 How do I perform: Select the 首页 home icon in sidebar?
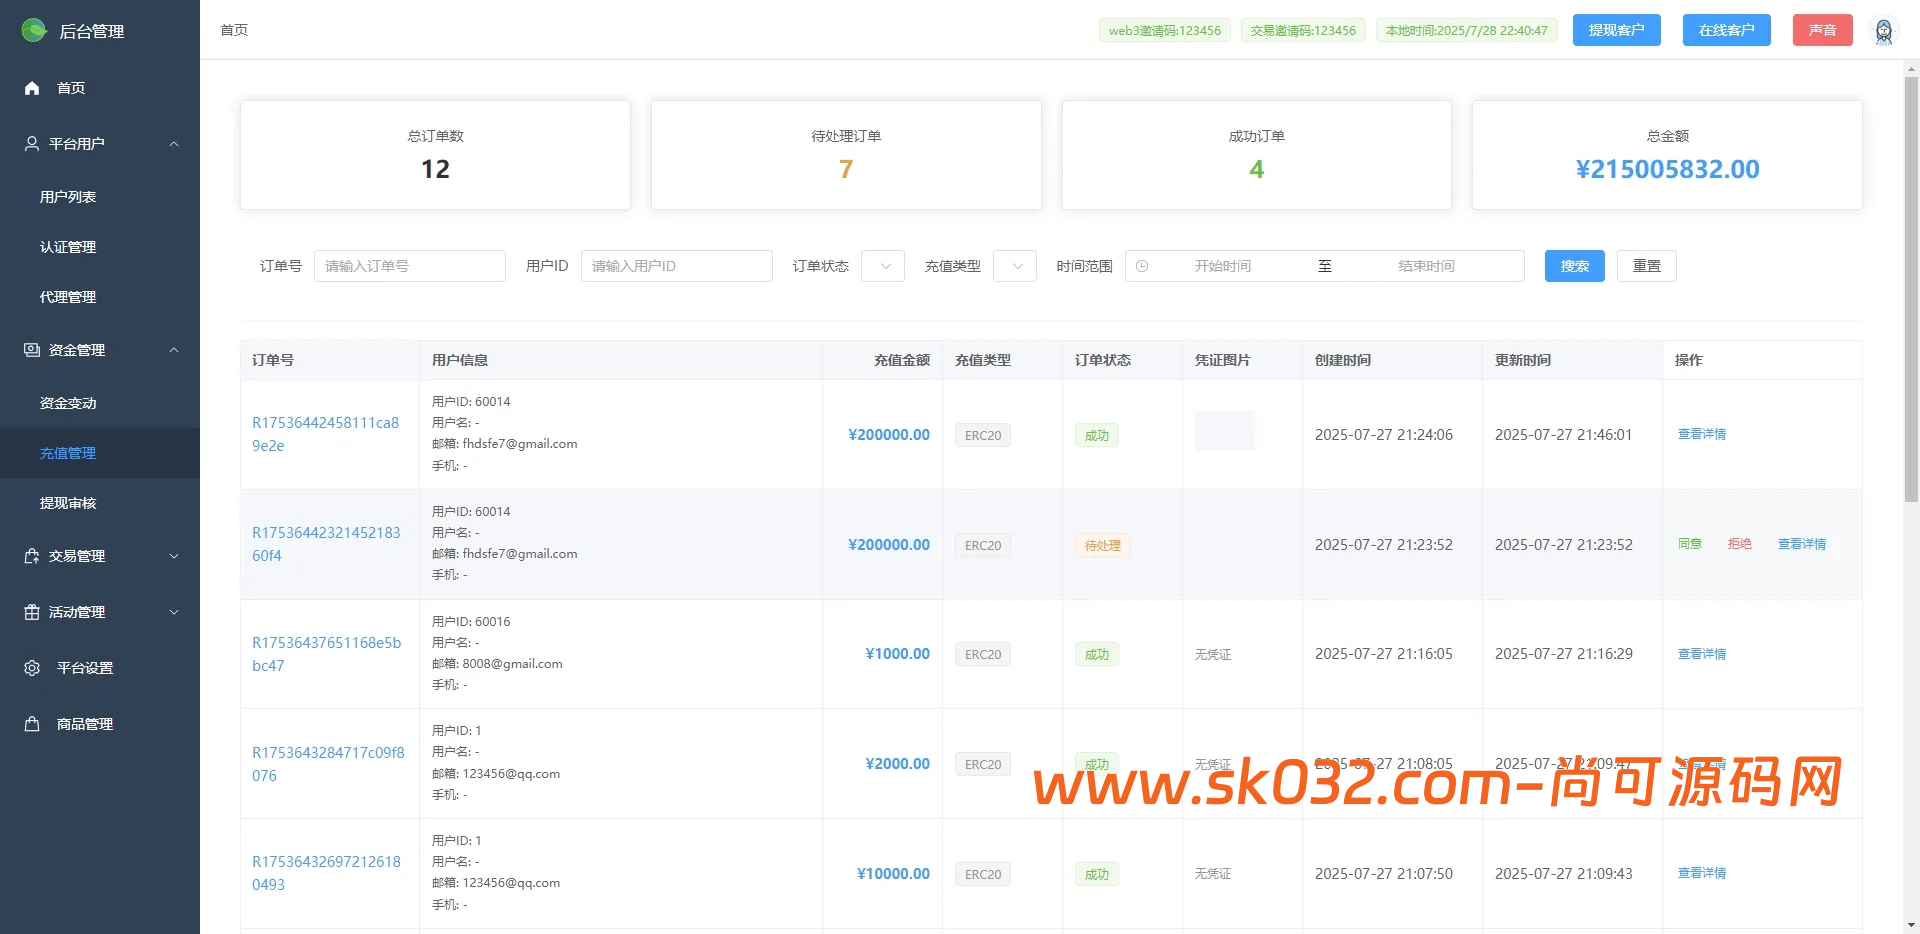[31, 88]
